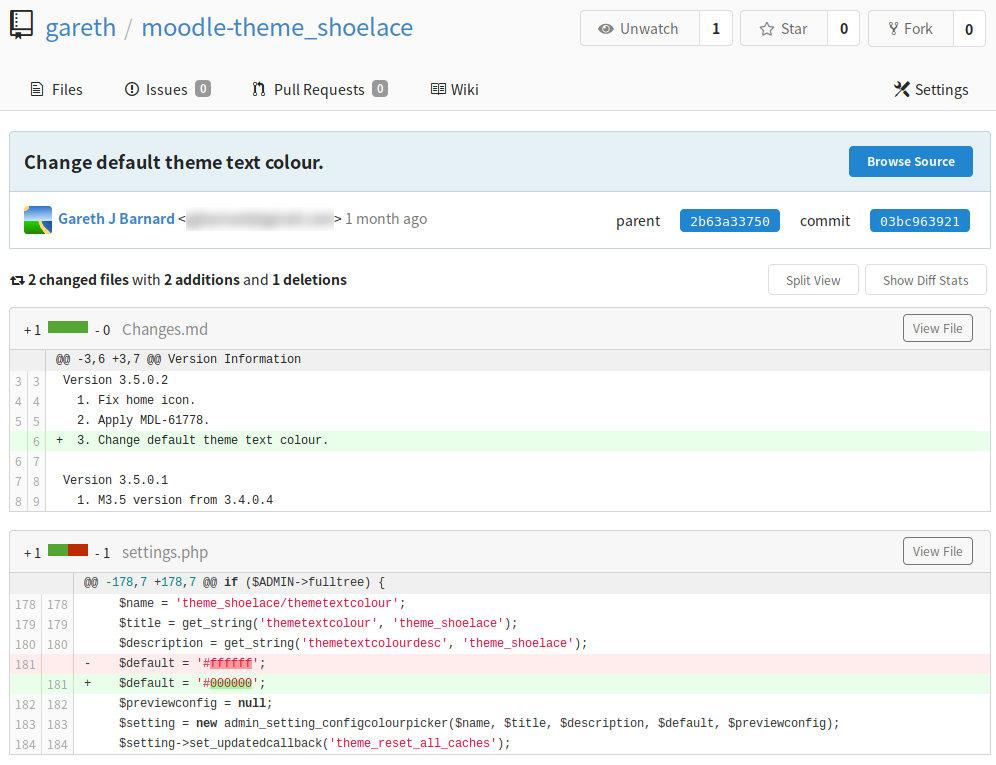The height and width of the screenshot is (765, 996).
Task: Click settings.php green-red diff stat bar
Action: coord(68,551)
